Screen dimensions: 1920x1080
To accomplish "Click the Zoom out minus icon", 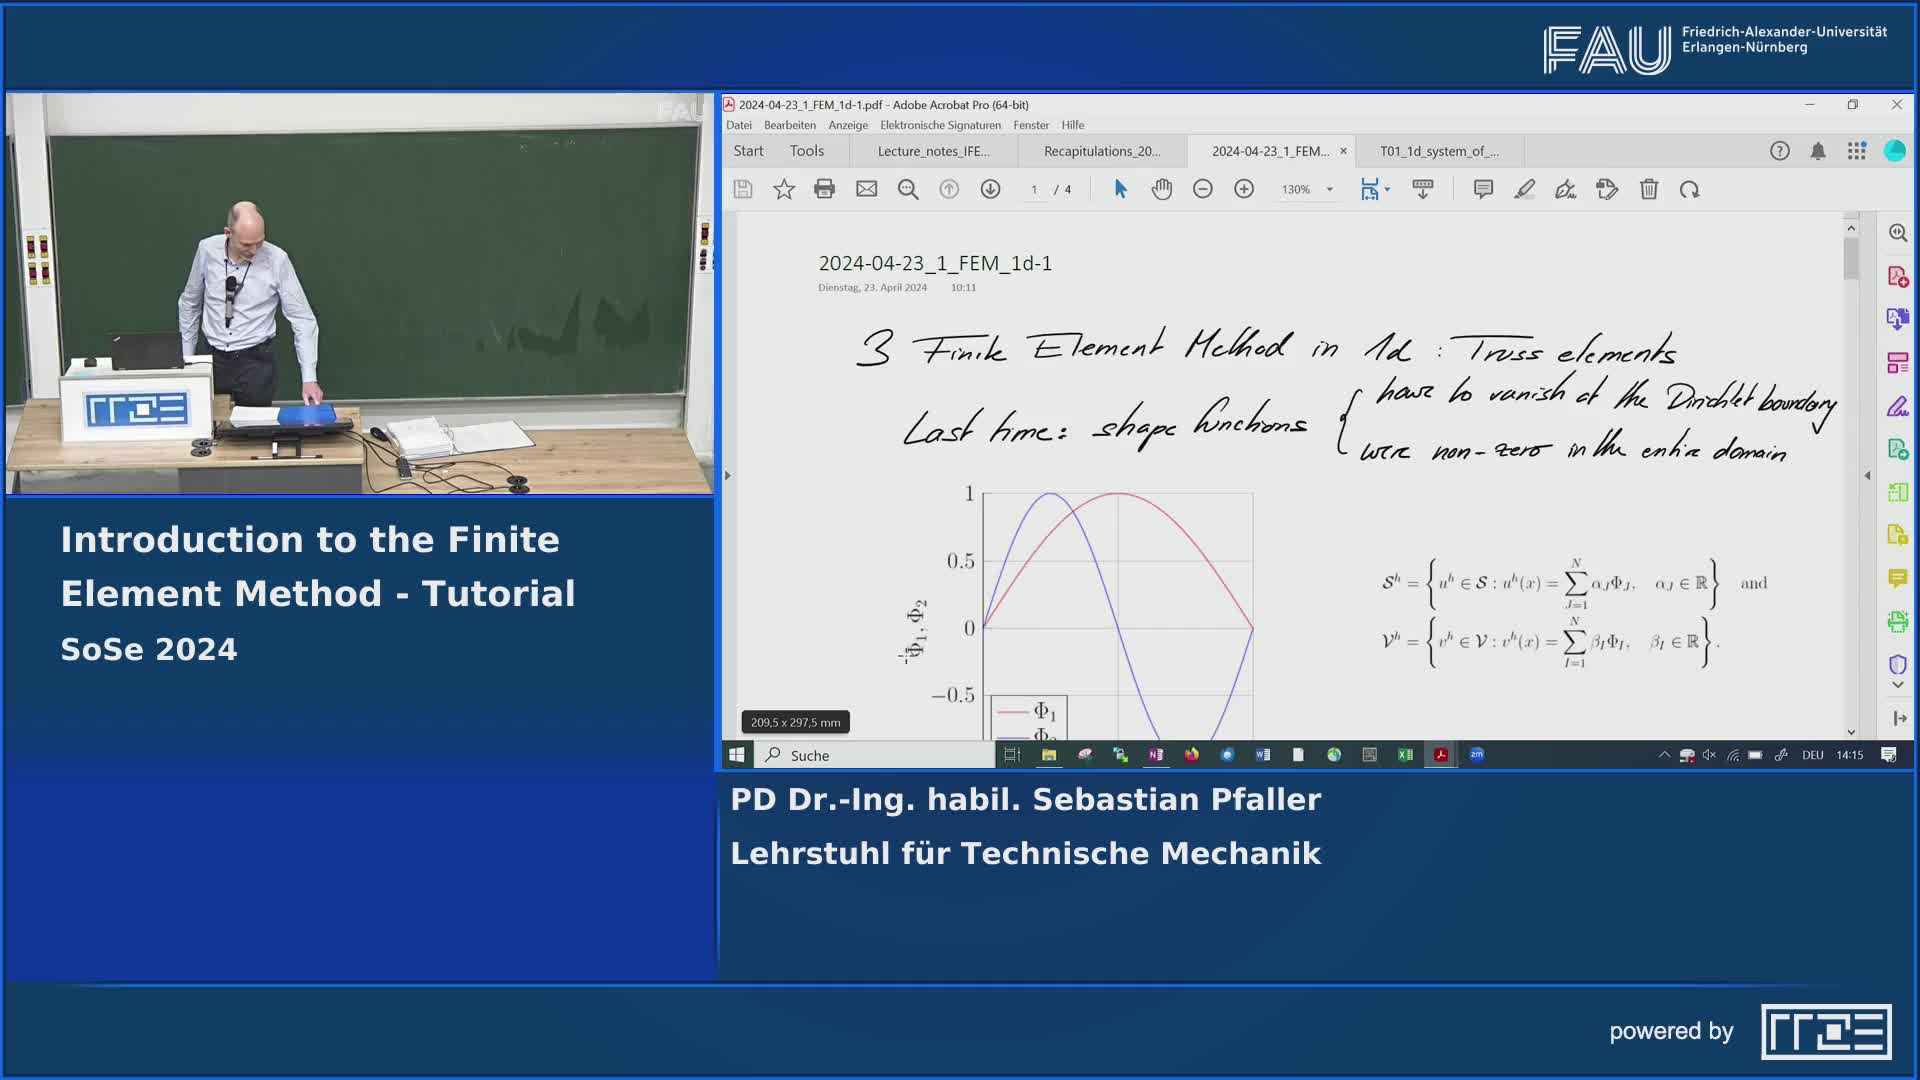I will 1203,189.
